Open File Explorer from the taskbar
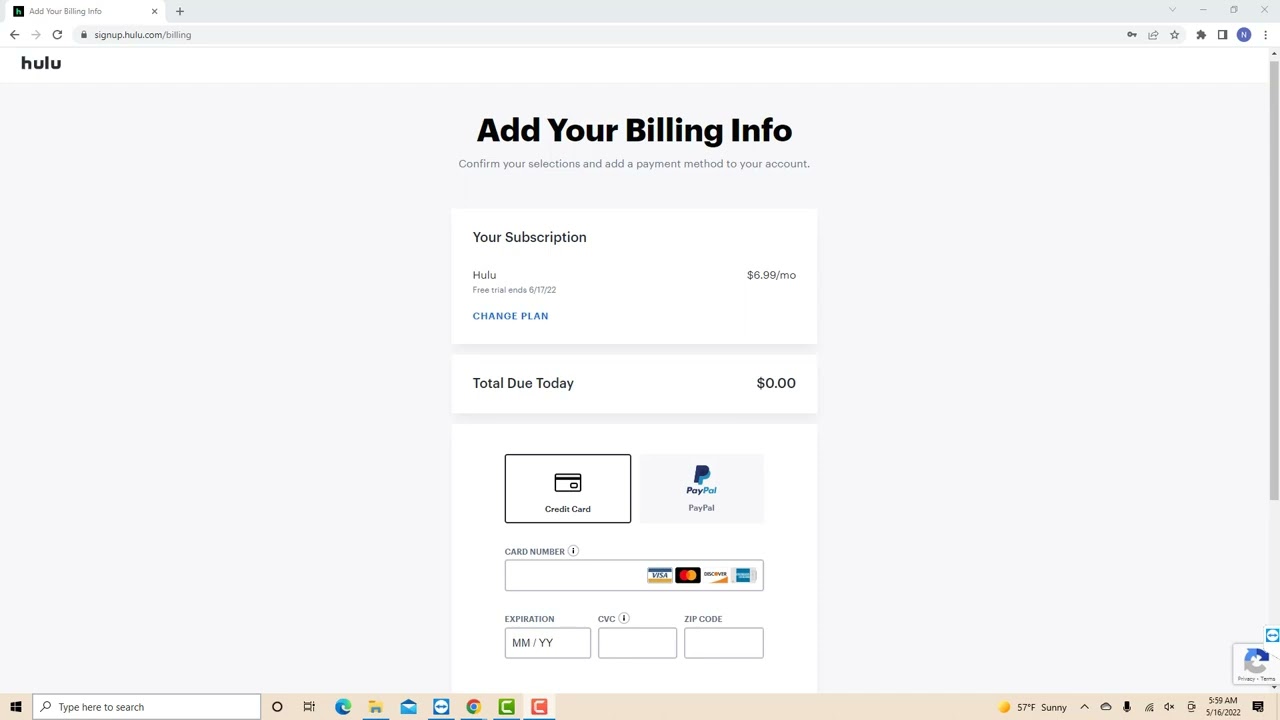This screenshot has width=1280, height=720. click(x=375, y=707)
